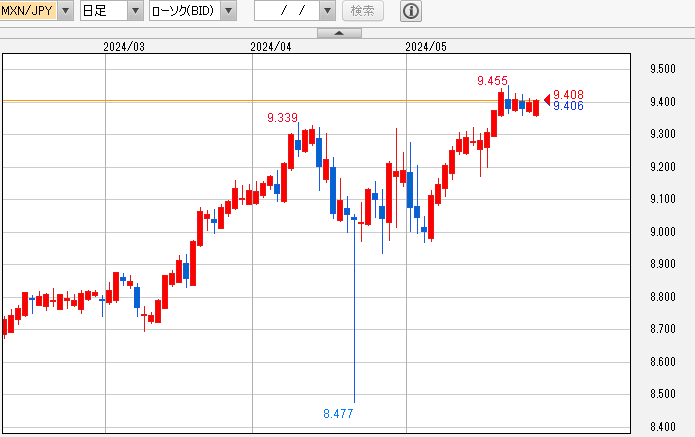Open the chart information icon
Viewport: 695px width, 437px height.
click(x=411, y=11)
